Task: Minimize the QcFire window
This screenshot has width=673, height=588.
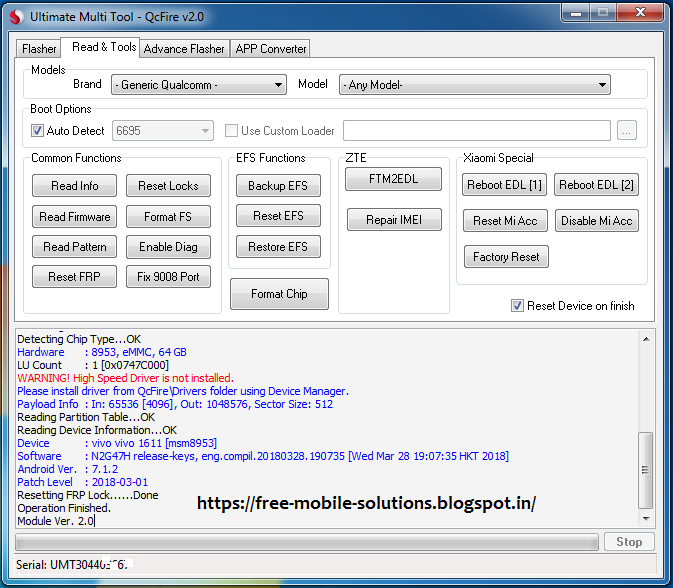Action: pyautogui.click(x=576, y=12)
